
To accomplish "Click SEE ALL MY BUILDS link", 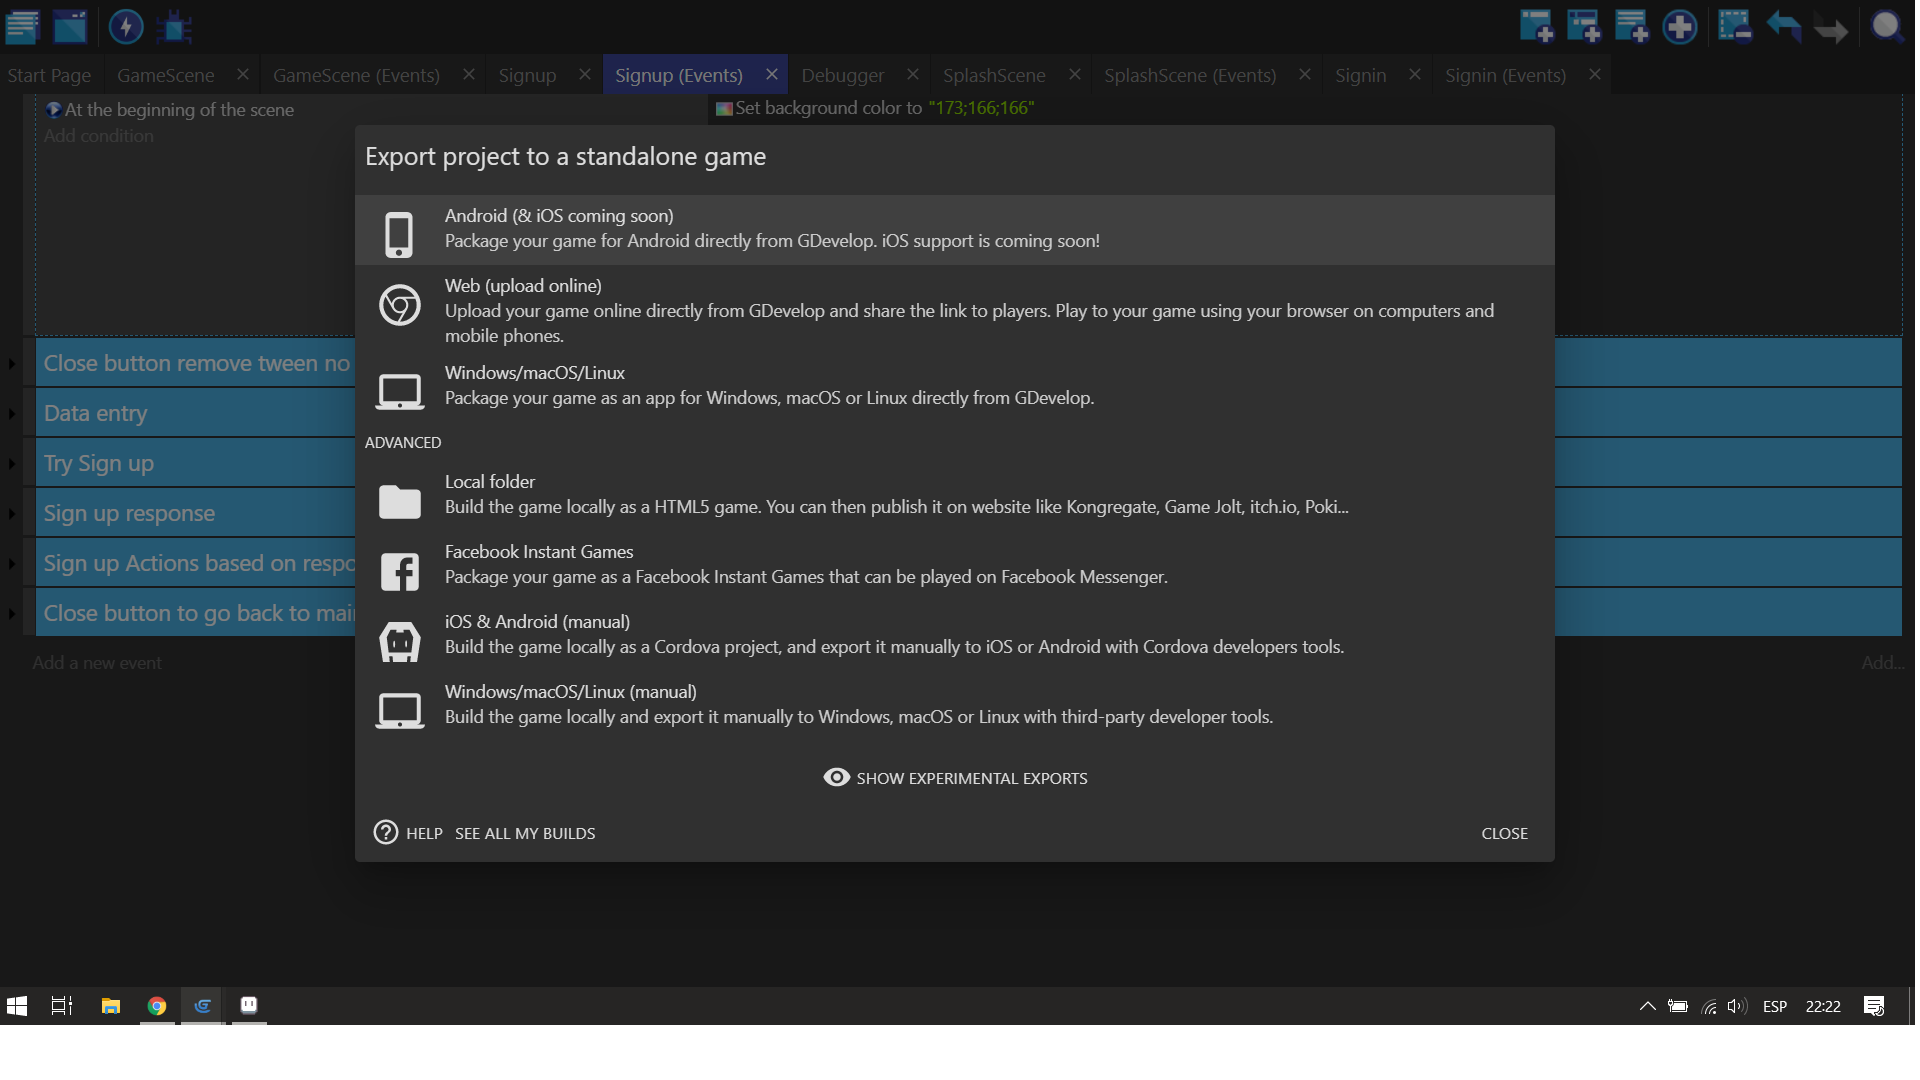I will (x=525, y=832).
